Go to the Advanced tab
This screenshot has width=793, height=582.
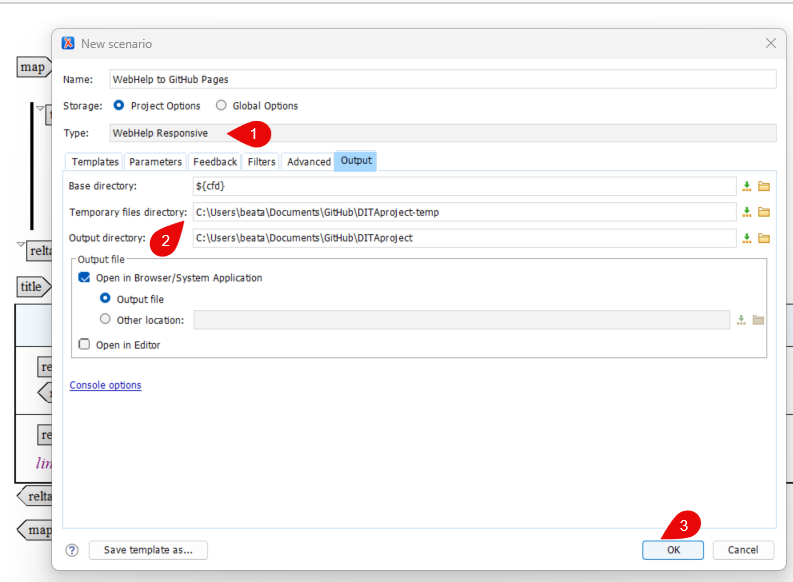pos(309,162)
